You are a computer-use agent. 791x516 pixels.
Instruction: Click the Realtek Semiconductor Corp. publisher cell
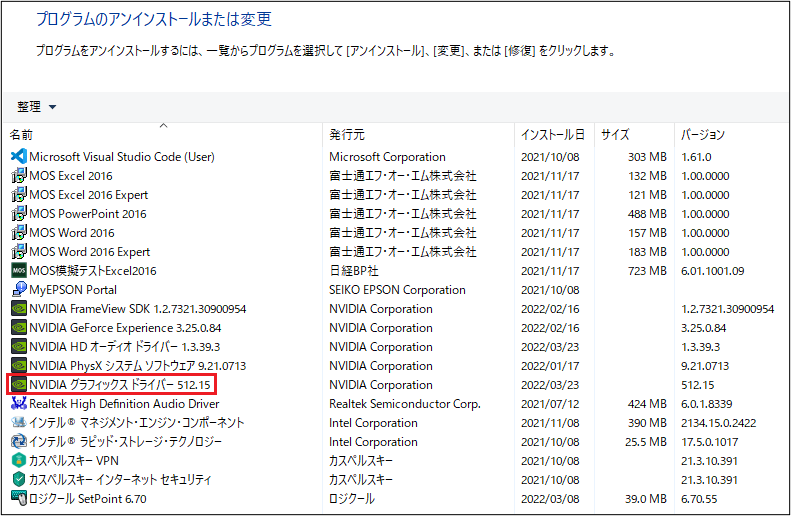tap(405, 404)
